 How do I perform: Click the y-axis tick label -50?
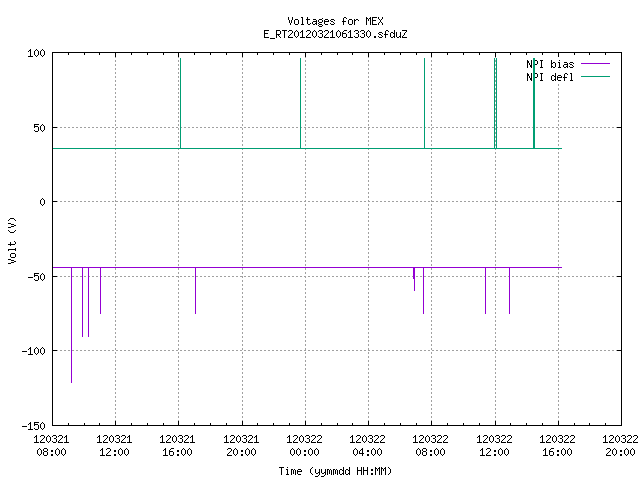[x=36, y=277]
